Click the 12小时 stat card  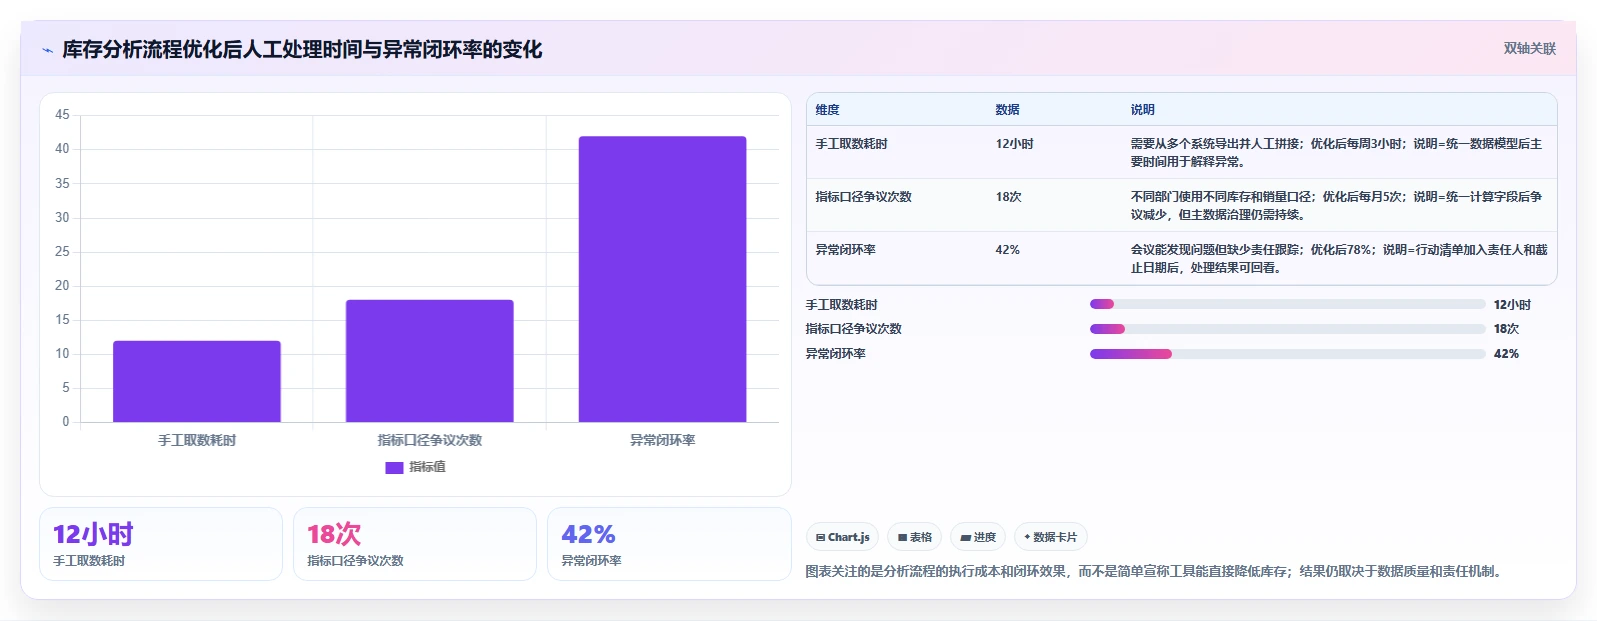pyautogui.click(x=161, y=544)
